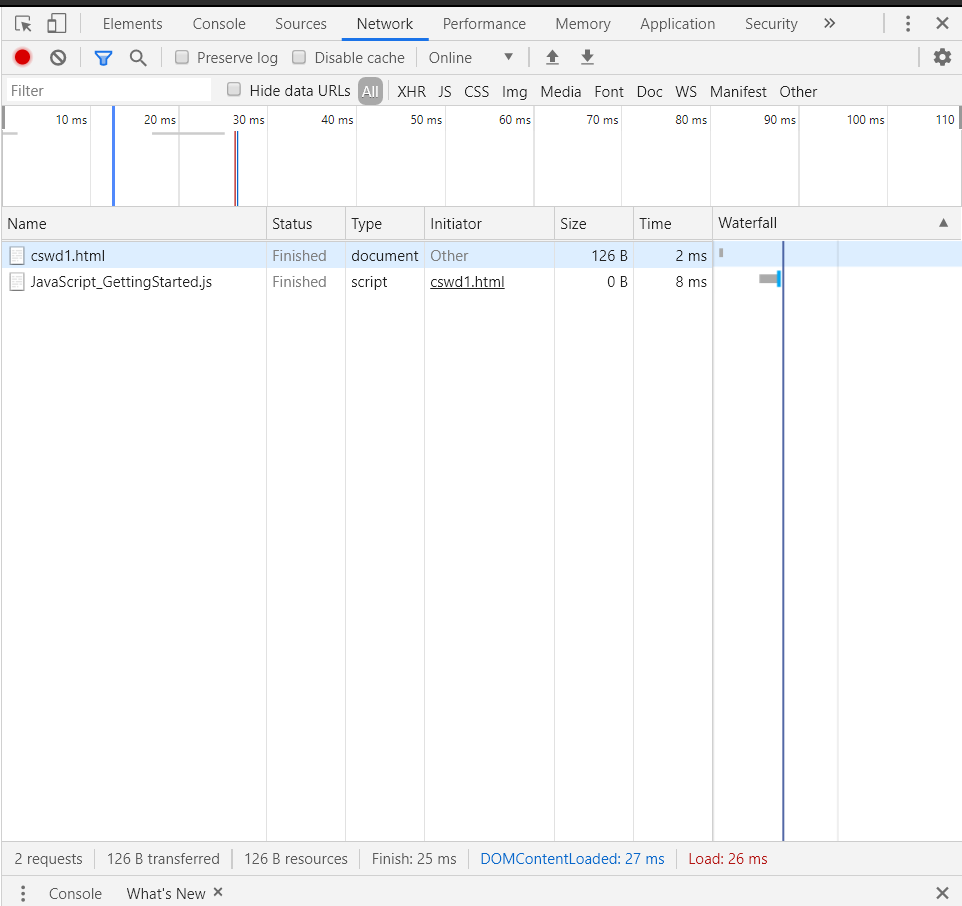Stop recording network log (red record icon)
Screen dimensions: 962x906
pos(22,57)
